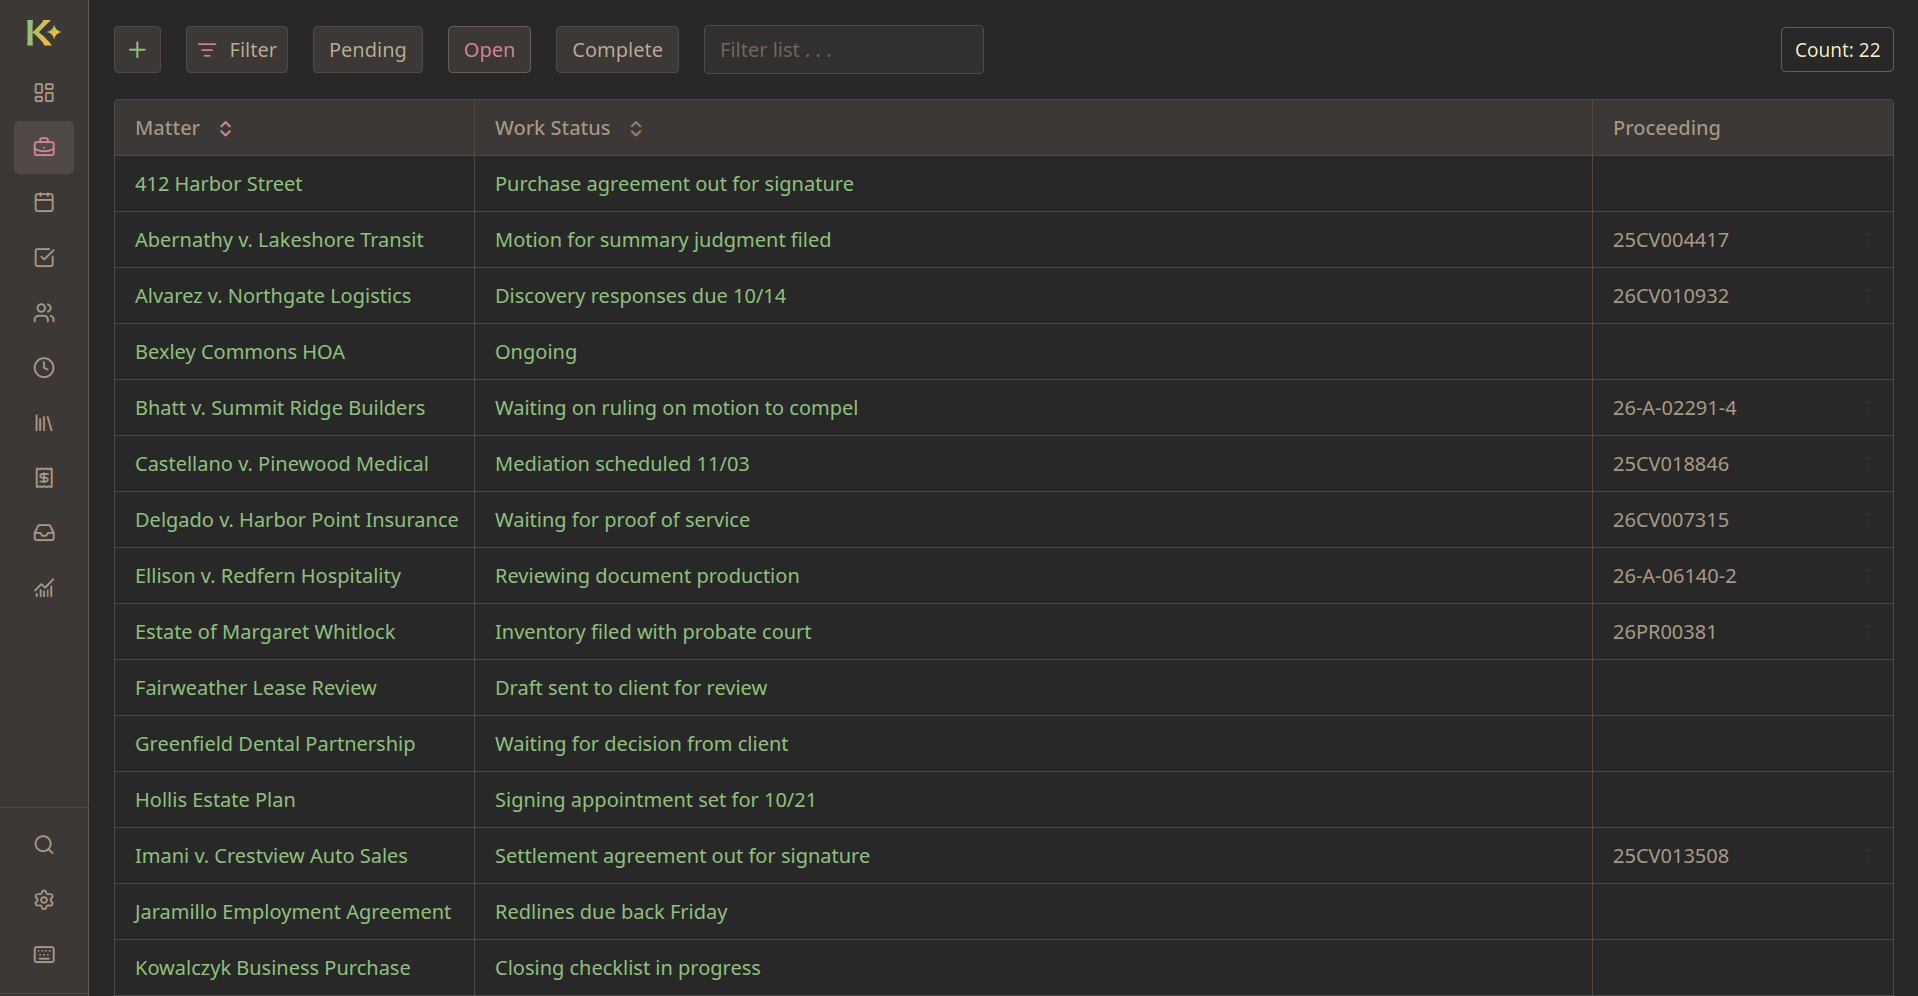Open Castellano v. Pinewood Medical matter
Image resolution: width=1918 pixels, height=996 pixels.
(x=281, y=464)
